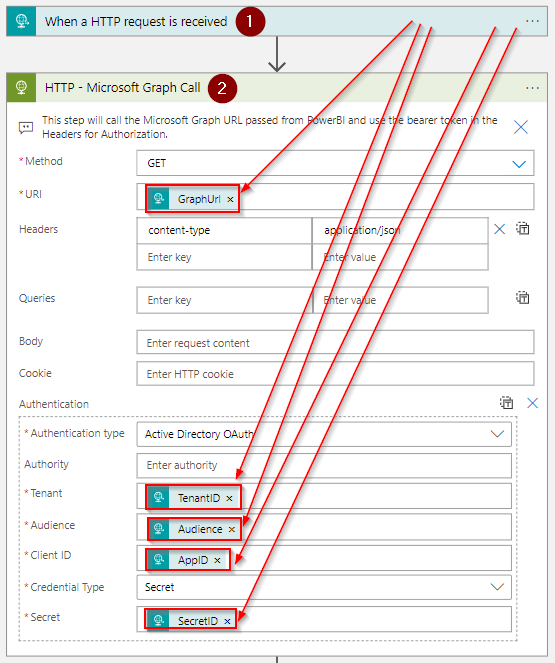Screen dimensions: 555x663
Task: Click the empty header key field
Action: pos(224,257)
